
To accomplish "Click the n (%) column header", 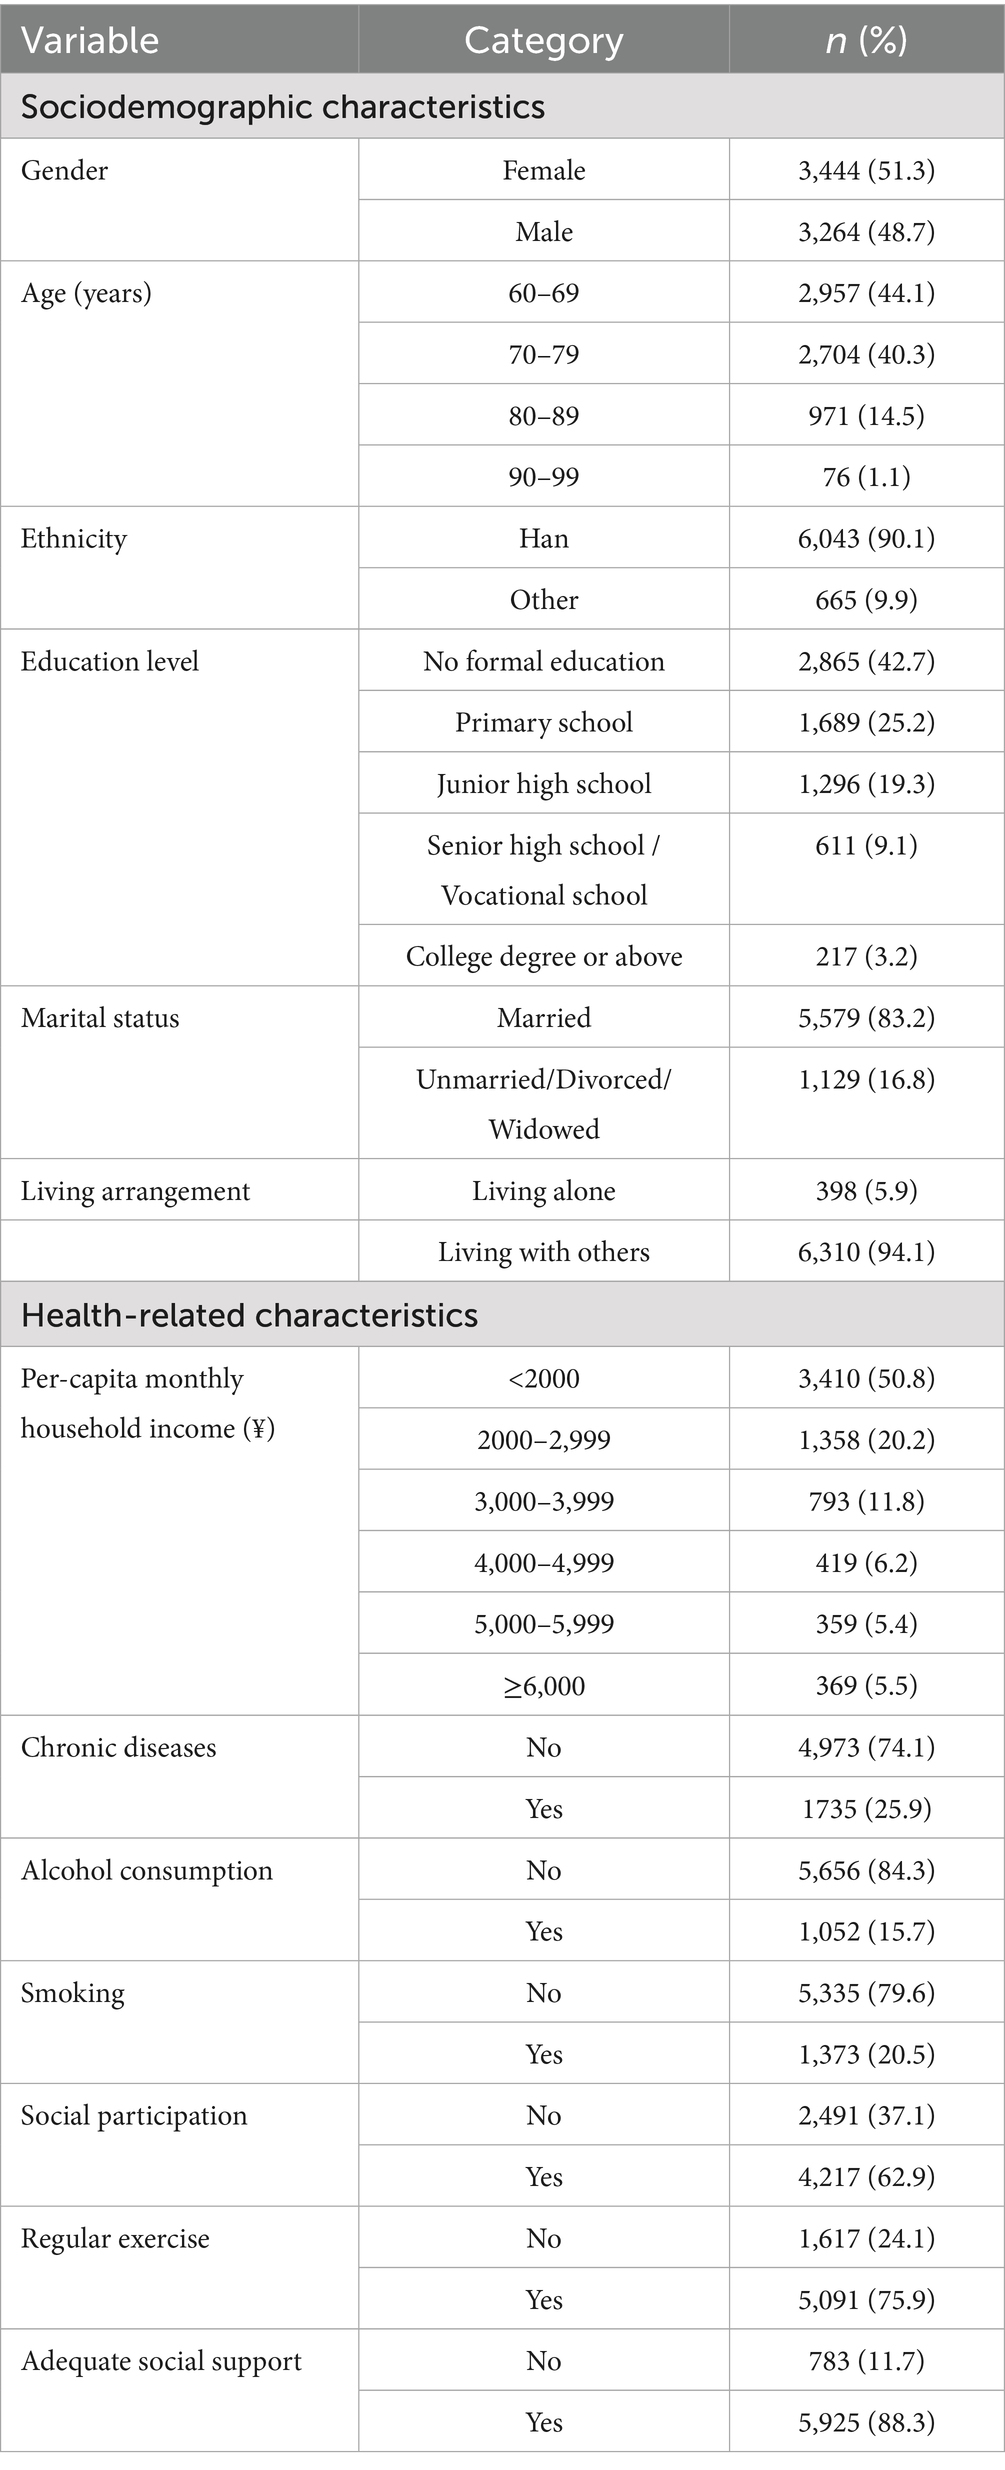I will point(866,41).
